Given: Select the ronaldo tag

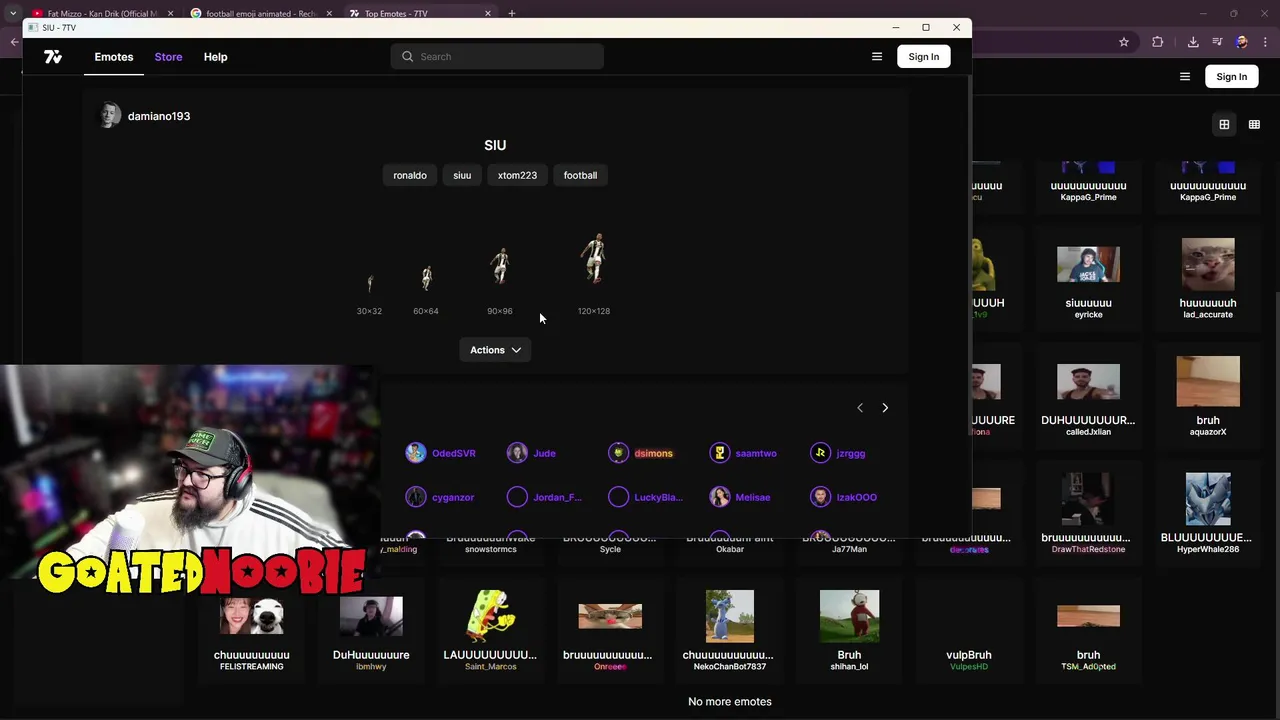Looking at the screenshot, I should [x=410, y=175].
